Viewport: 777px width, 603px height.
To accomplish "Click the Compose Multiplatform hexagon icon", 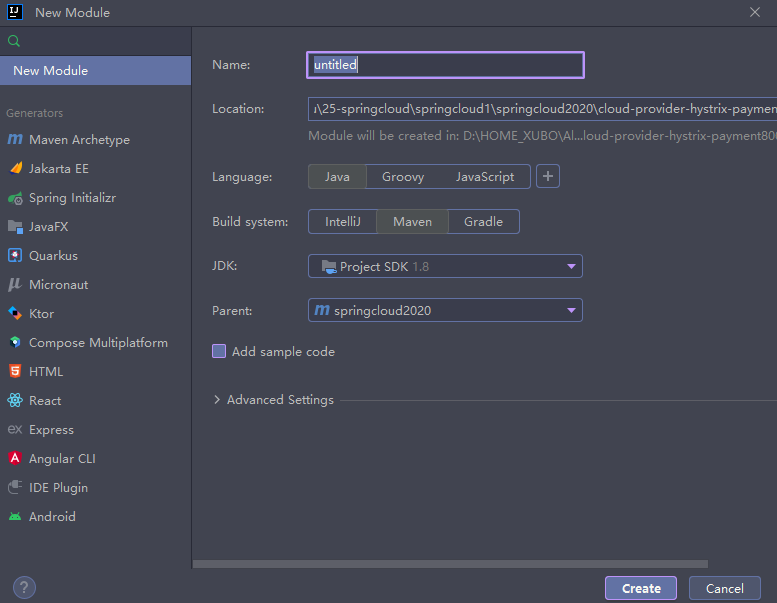I will [x=15, y=342].
